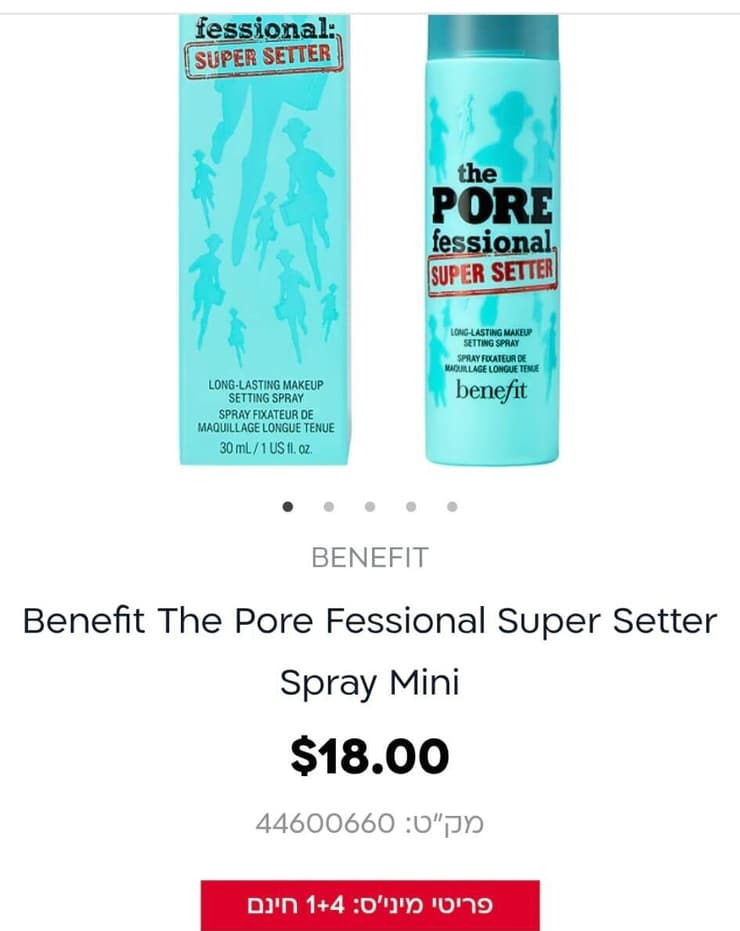
Task: Open the red minis 1+4 promo banner
Action: (370, 905)
